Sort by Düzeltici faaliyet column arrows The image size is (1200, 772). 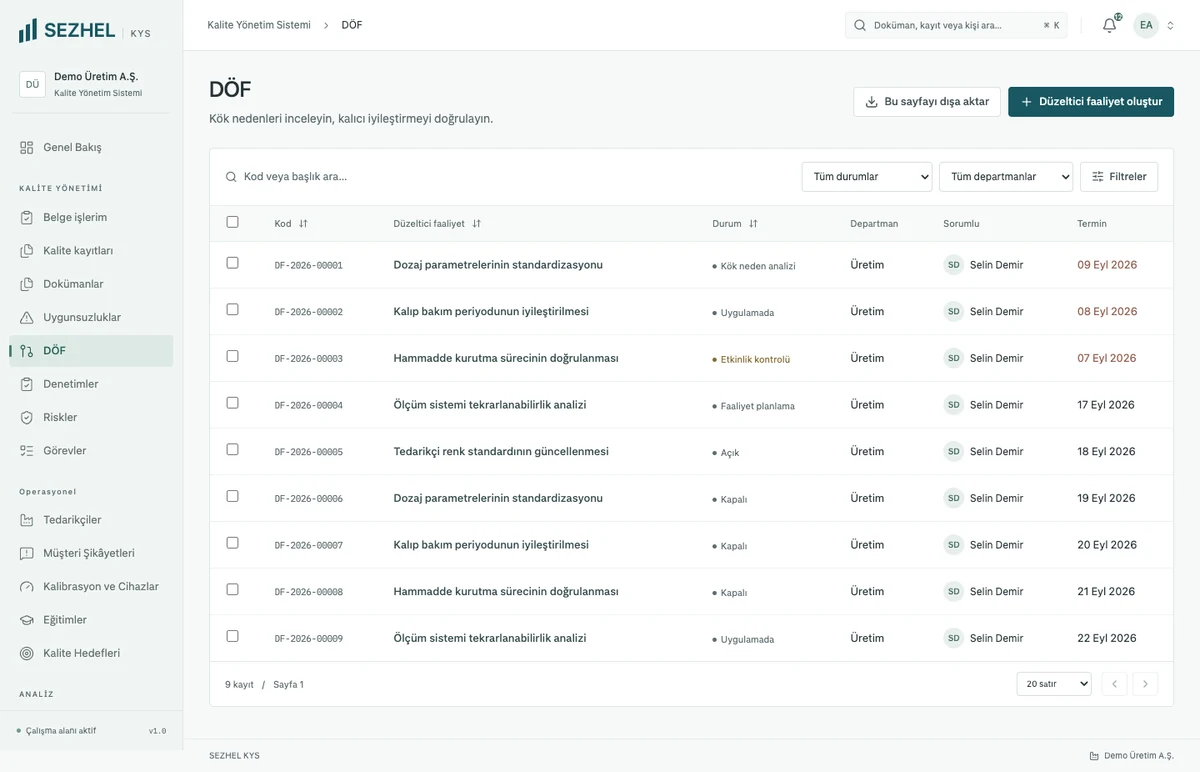pyautogui.click(x=476, y=224)
